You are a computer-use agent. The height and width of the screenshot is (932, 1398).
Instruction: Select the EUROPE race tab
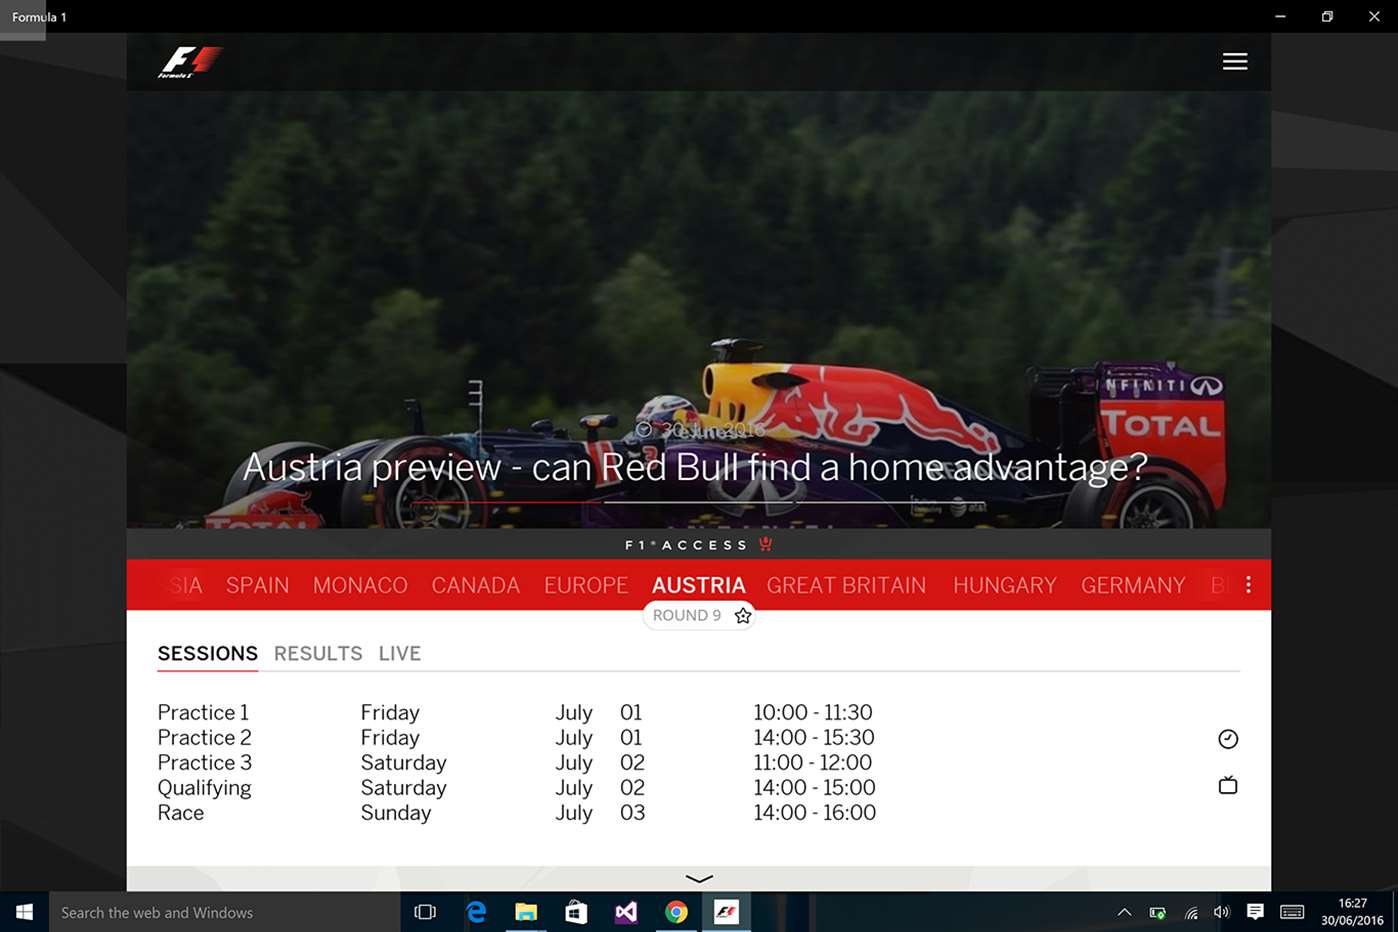click(586, 585)
